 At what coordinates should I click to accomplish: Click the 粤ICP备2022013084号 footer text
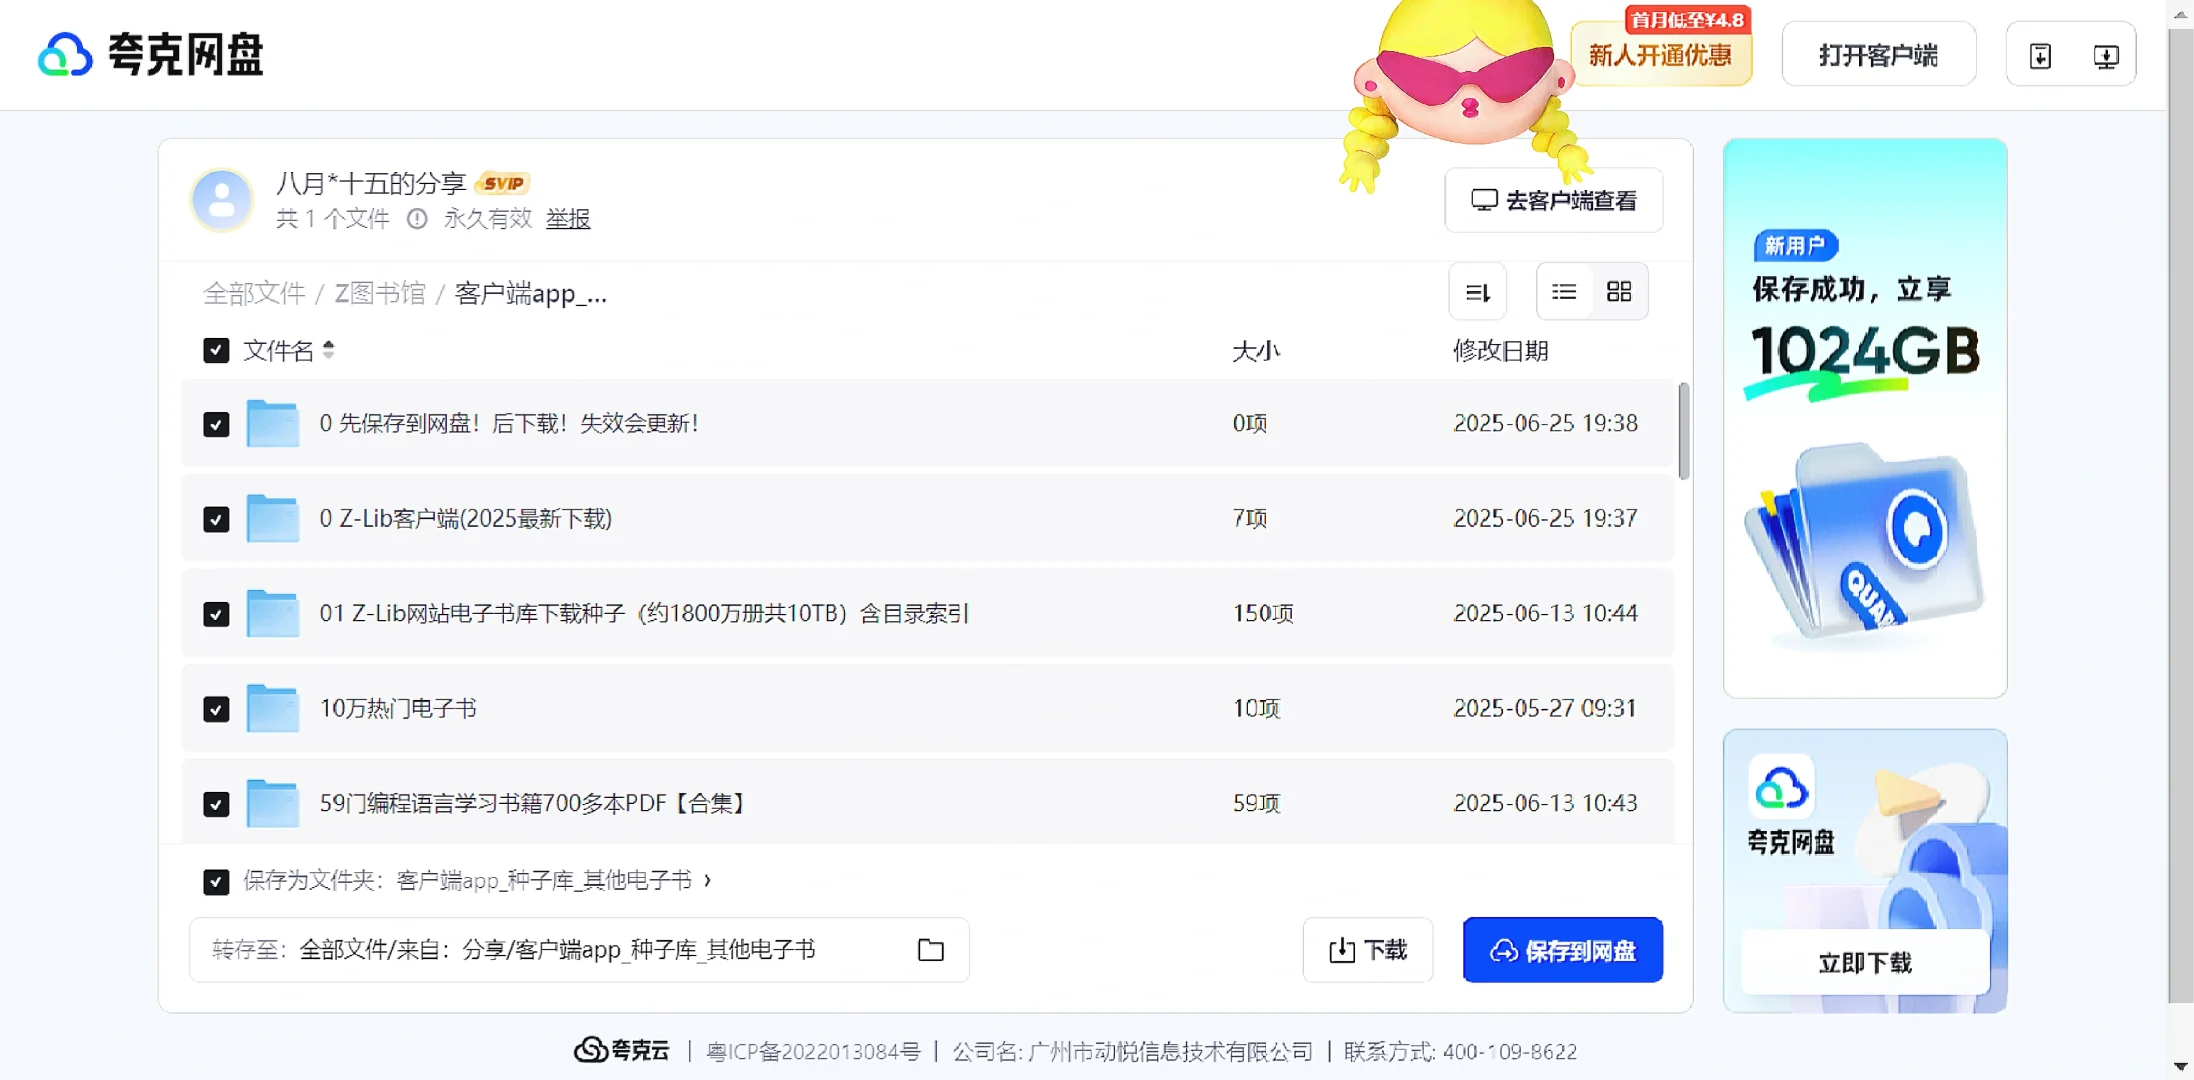pyautogui.click(x=813, y=1051)
